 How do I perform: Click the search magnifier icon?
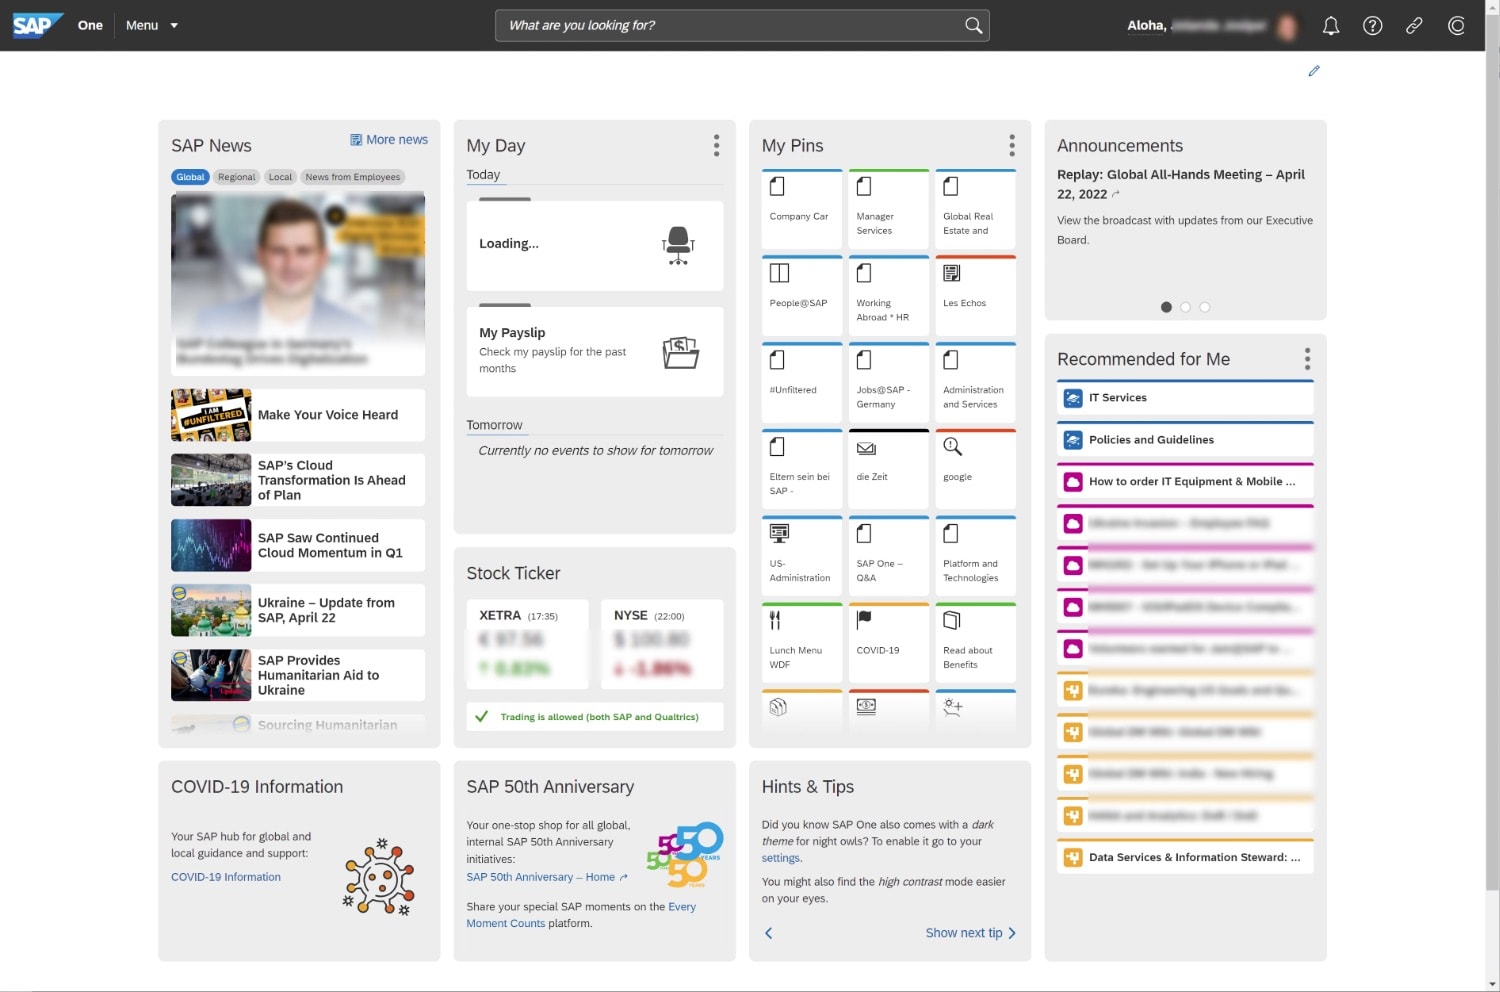973,25
